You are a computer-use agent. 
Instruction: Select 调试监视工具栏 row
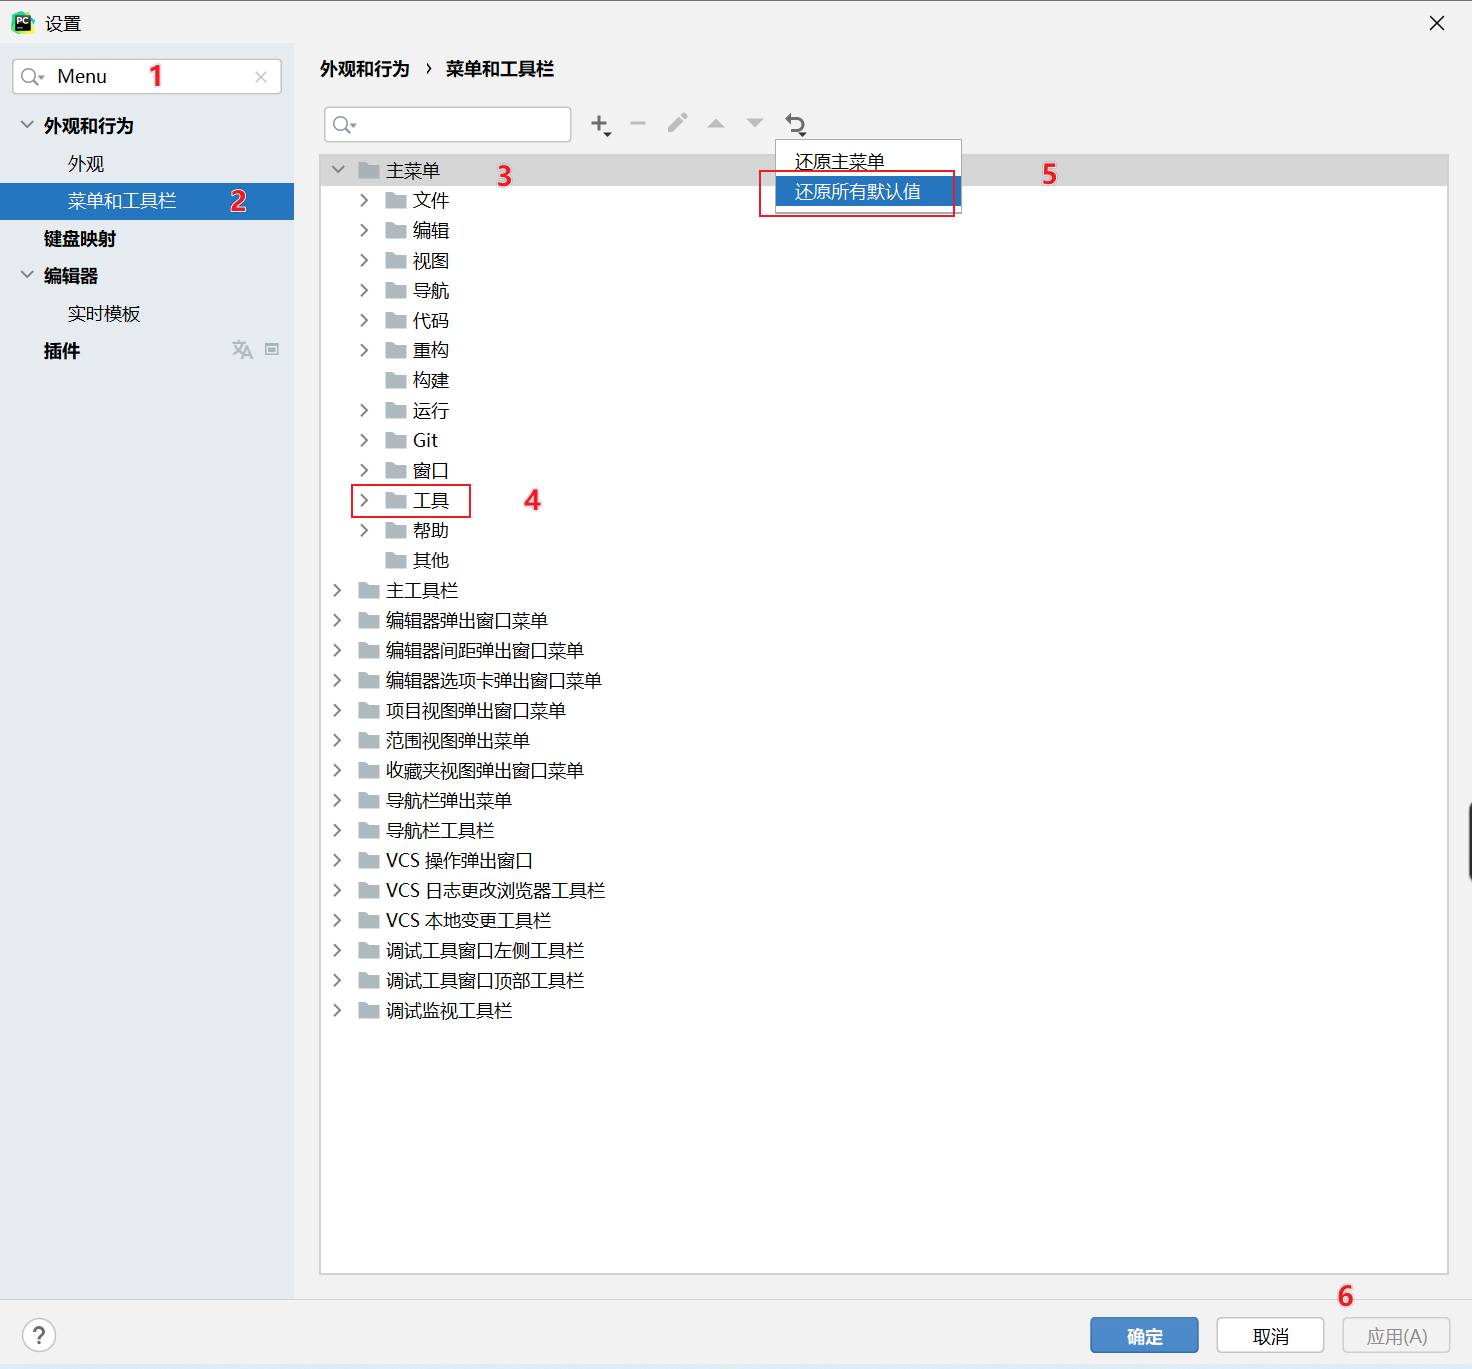point(884,1010)
